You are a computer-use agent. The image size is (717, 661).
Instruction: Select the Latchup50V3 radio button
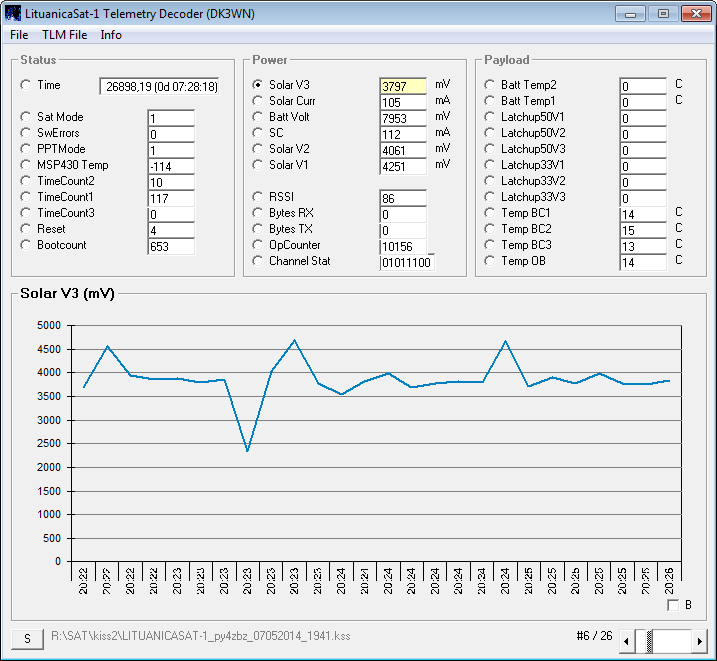[x=489, y=149]
